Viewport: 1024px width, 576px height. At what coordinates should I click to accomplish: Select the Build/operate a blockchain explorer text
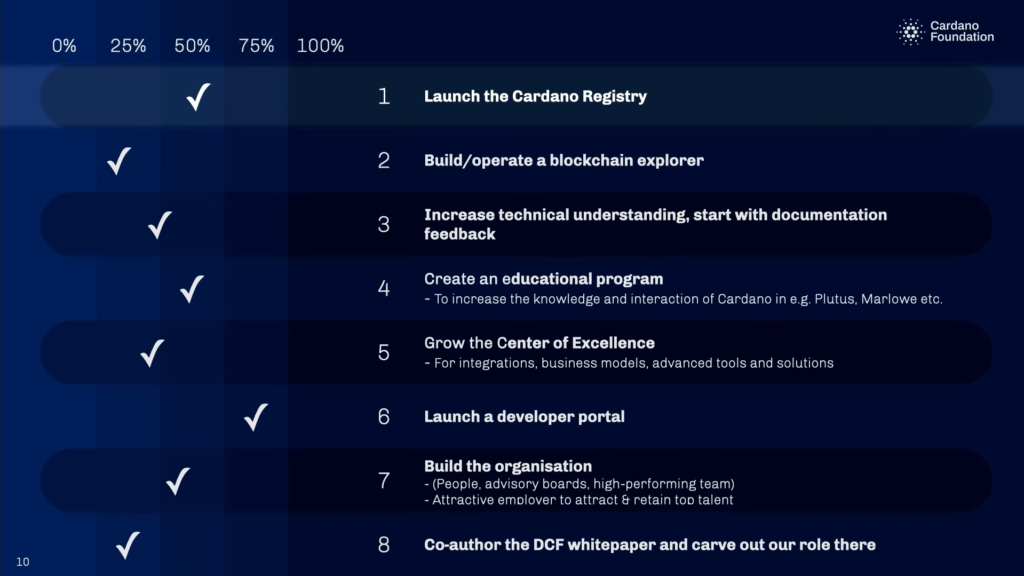(x=563, y=160)
